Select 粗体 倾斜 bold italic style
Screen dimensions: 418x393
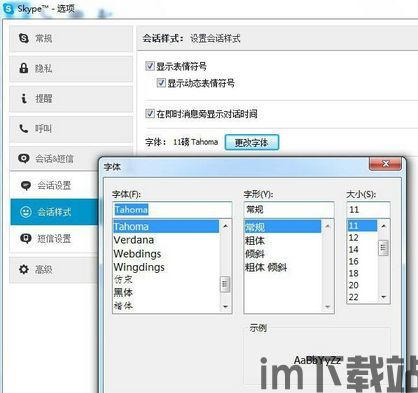(283, 267)
